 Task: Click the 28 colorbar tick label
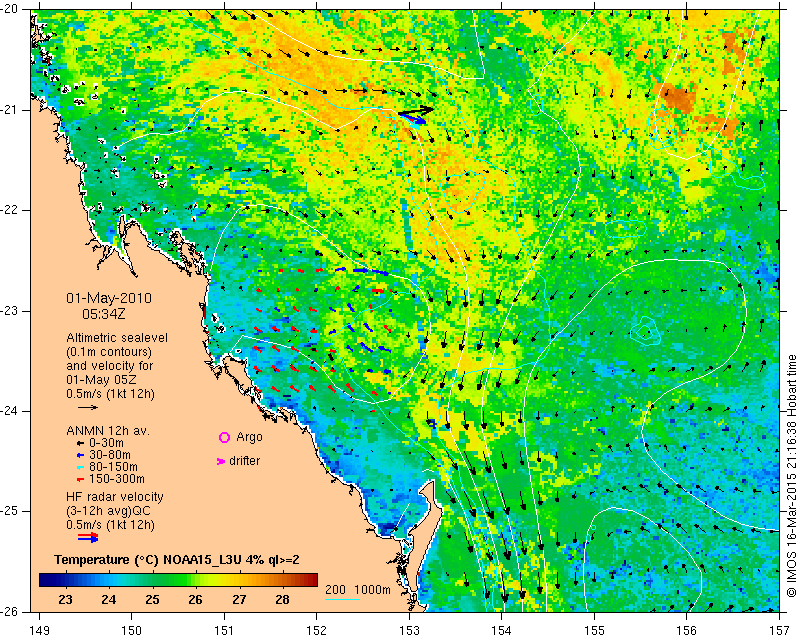(282, 600)
